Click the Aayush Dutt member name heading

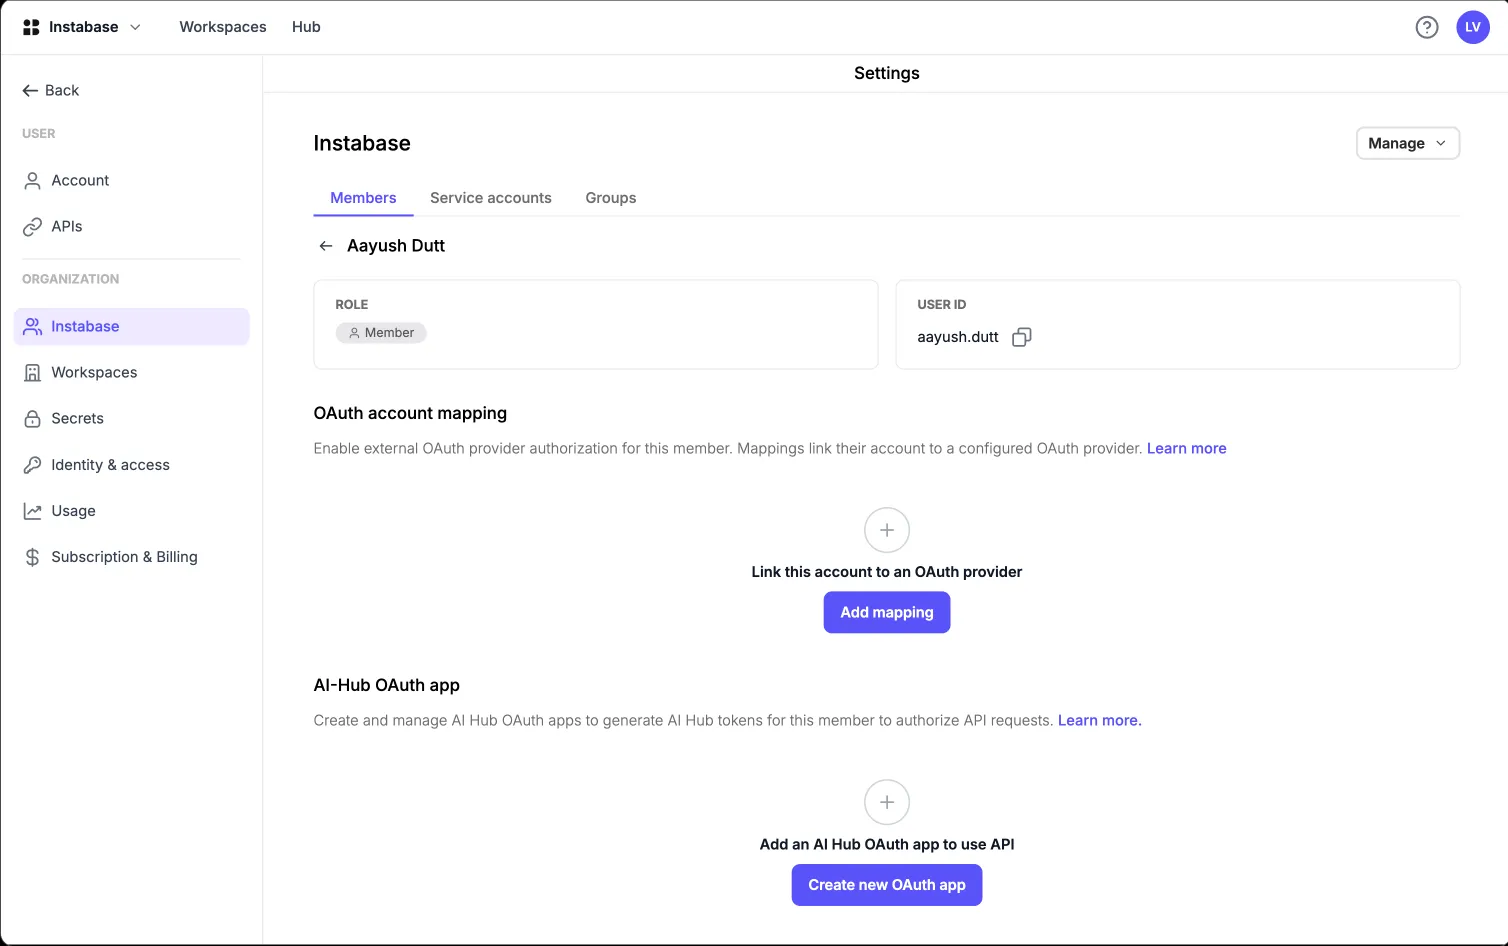[x=396, y=246]
